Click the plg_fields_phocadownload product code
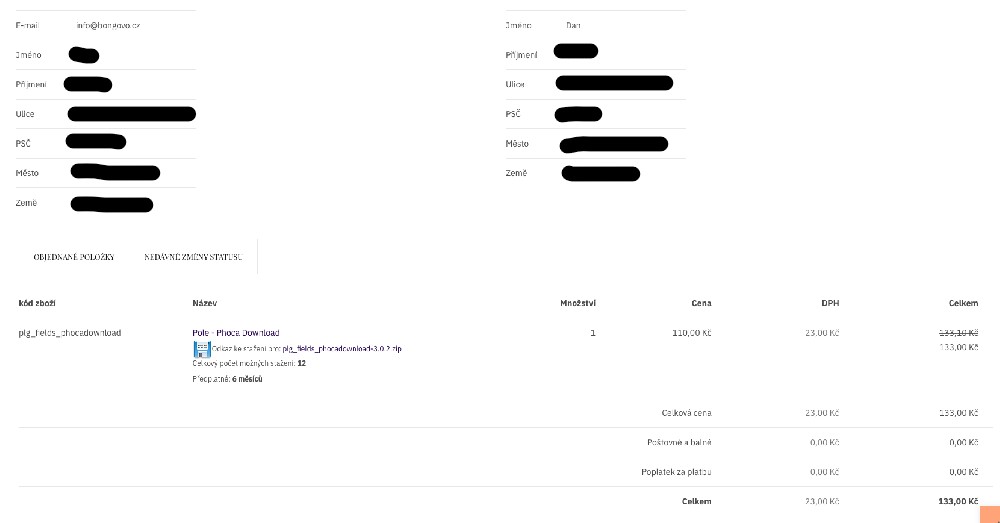This screenshot has width=1000, height=523. 70,332
